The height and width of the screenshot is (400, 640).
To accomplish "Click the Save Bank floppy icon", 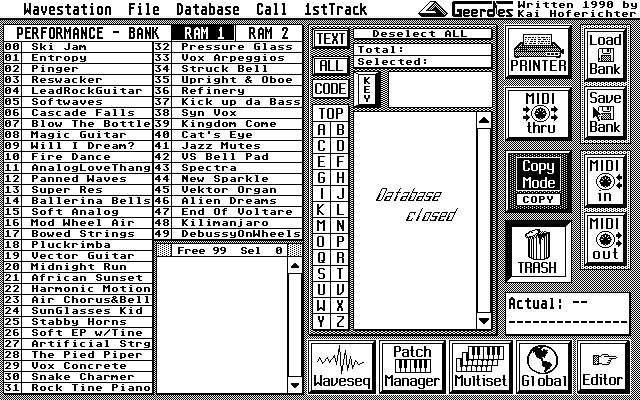I will (x=604, y=113).
